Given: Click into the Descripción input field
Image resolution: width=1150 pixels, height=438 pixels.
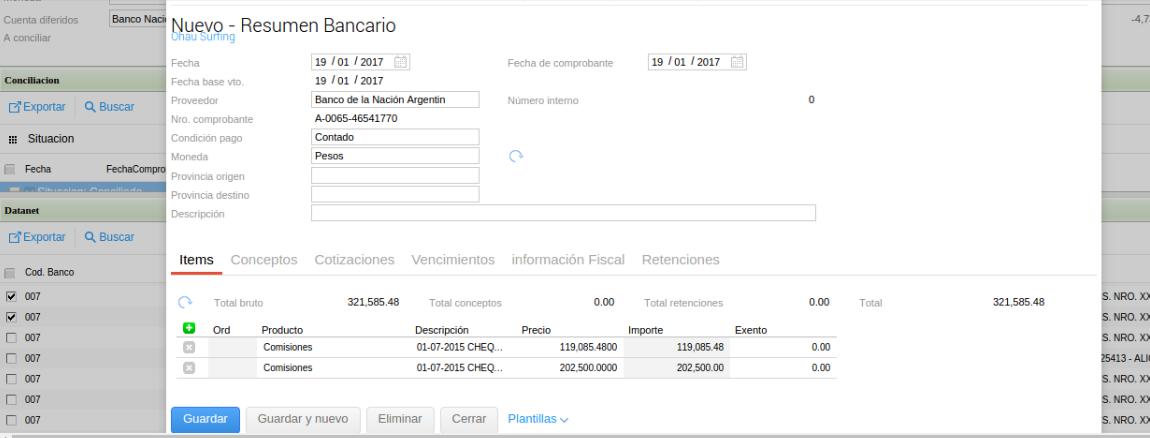Looking at the screenshot, I should tap(563, 213).
